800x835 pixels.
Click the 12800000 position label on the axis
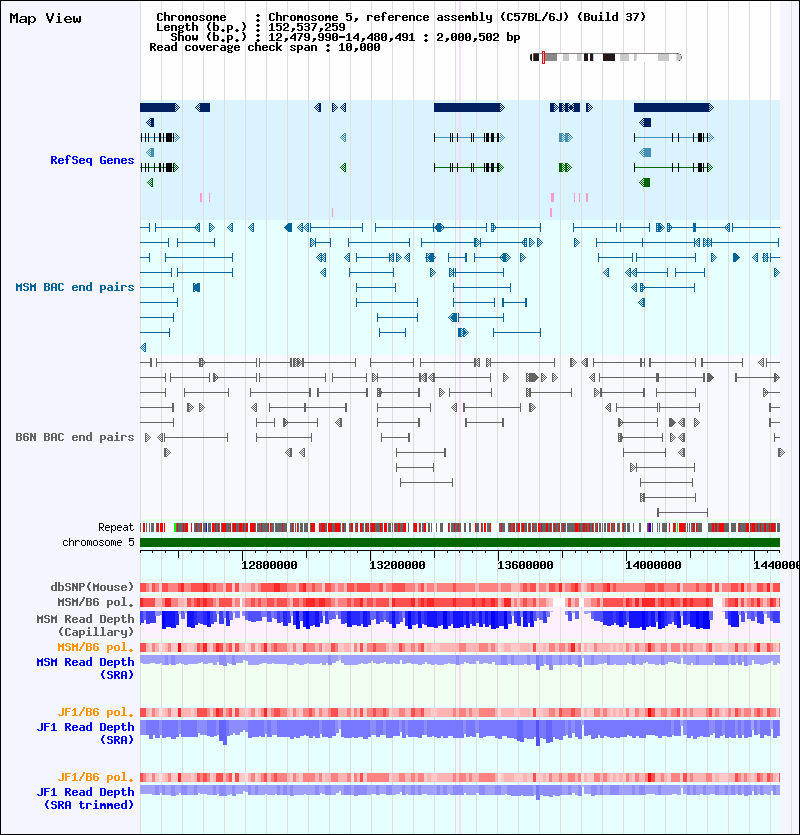pos(269,565)
